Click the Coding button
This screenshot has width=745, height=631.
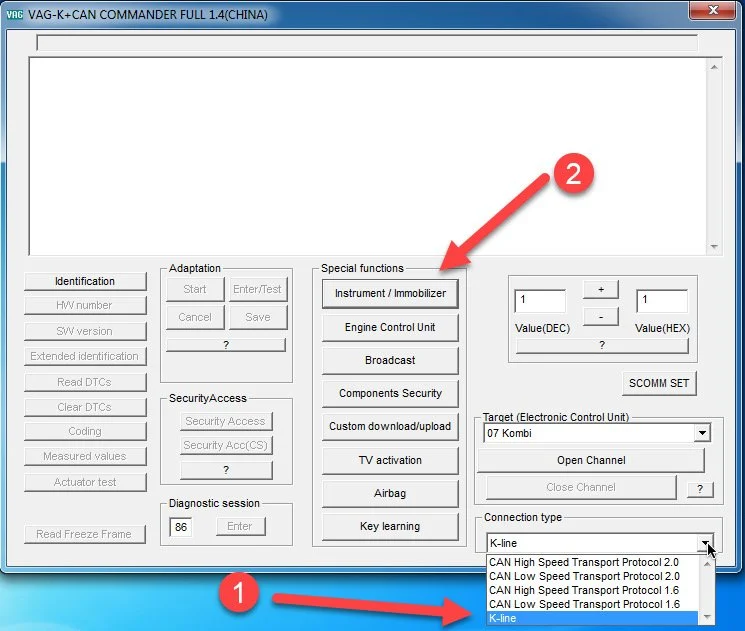(85, 431)
